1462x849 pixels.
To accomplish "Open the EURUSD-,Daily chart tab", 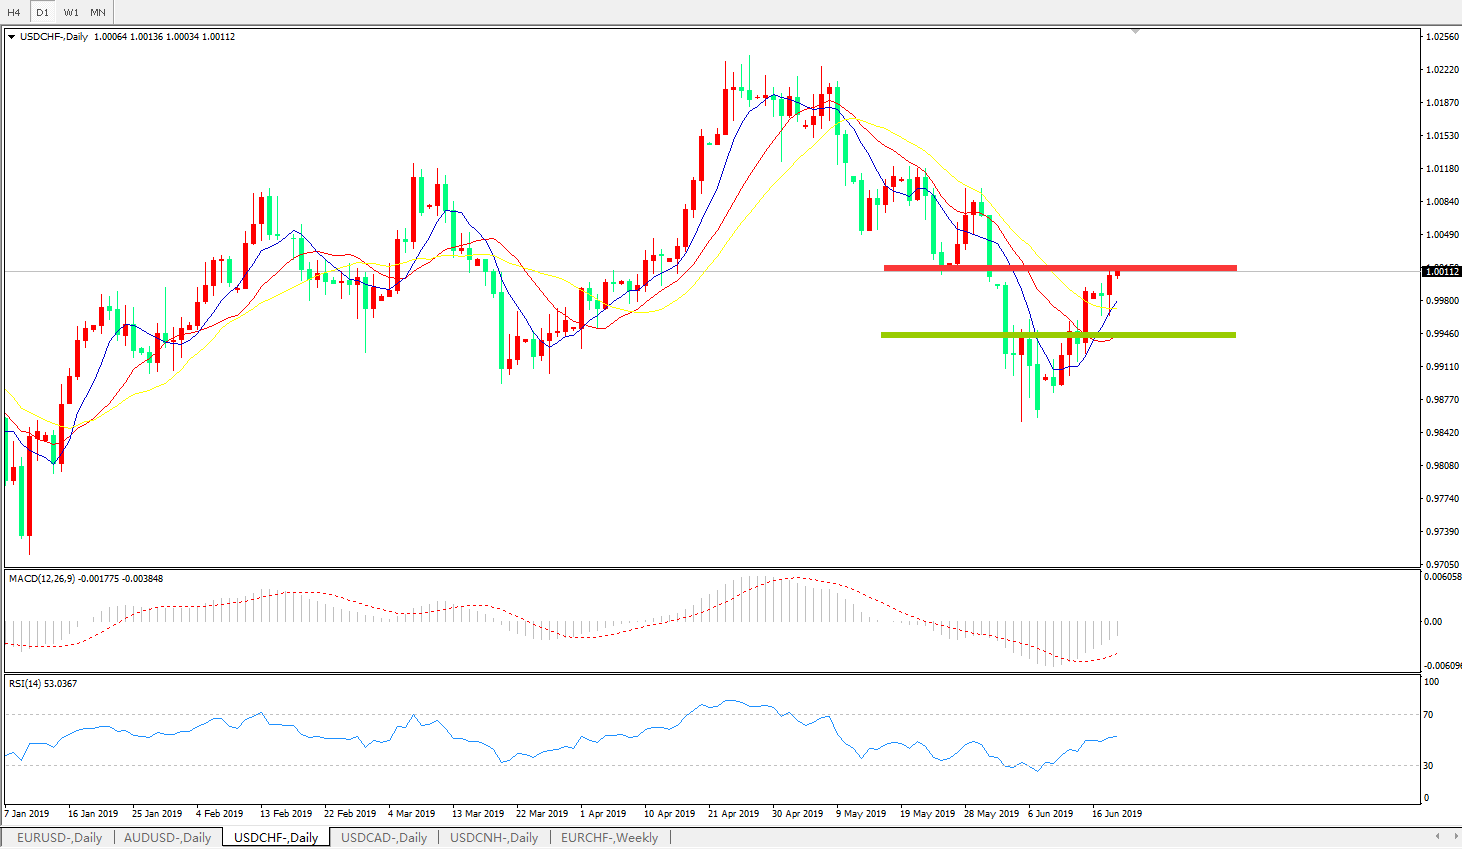I will pos(59,838).
